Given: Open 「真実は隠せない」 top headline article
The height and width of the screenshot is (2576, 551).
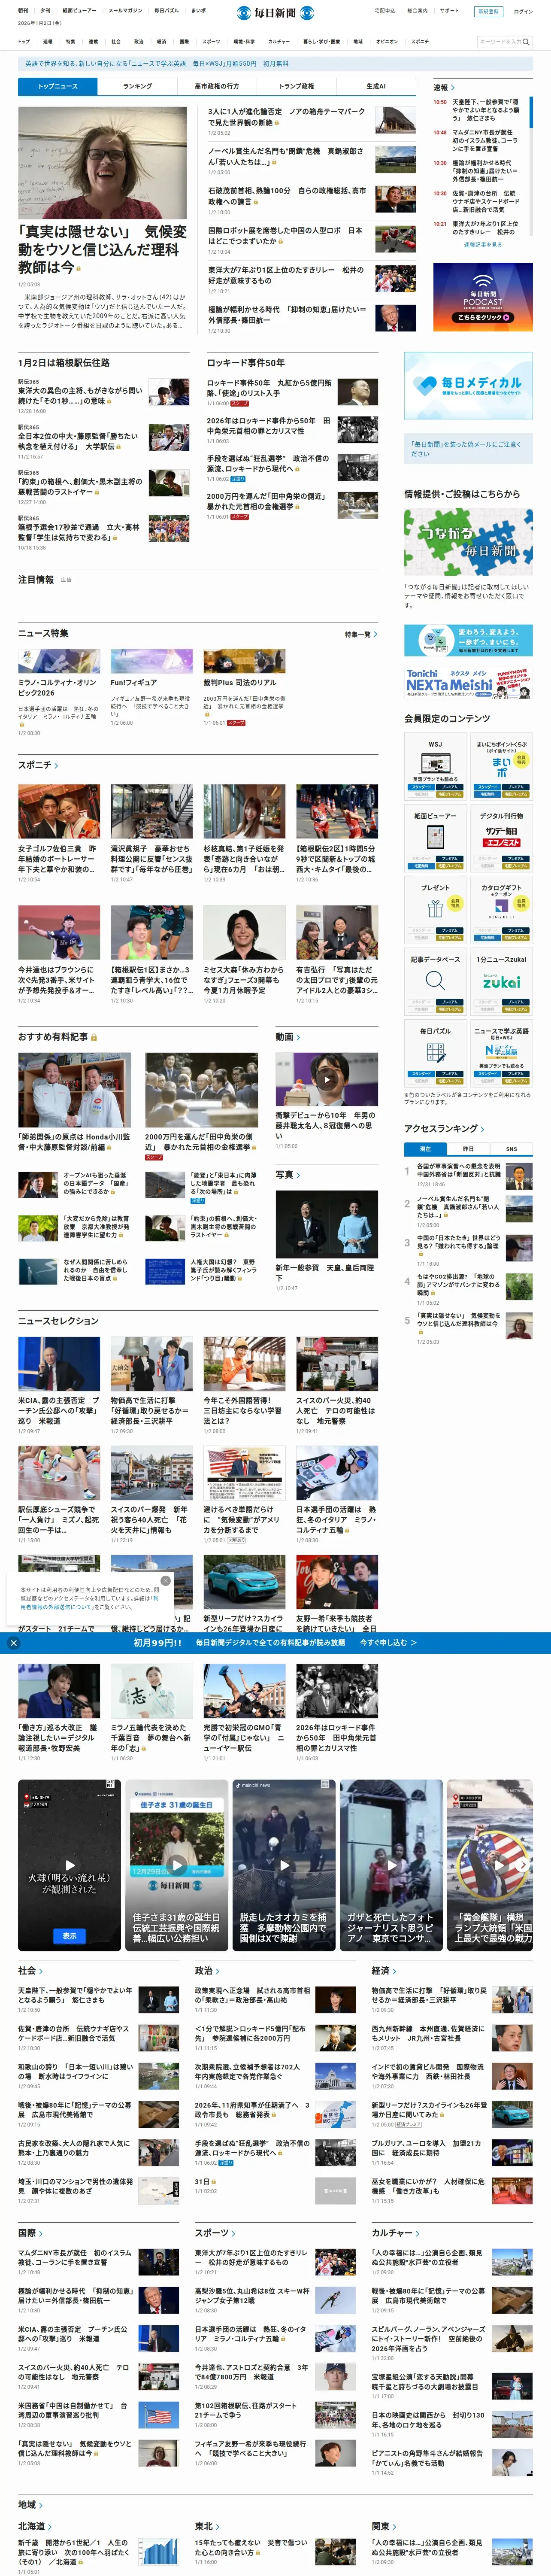Looking at the screenshot, I should tap(102, 249).
